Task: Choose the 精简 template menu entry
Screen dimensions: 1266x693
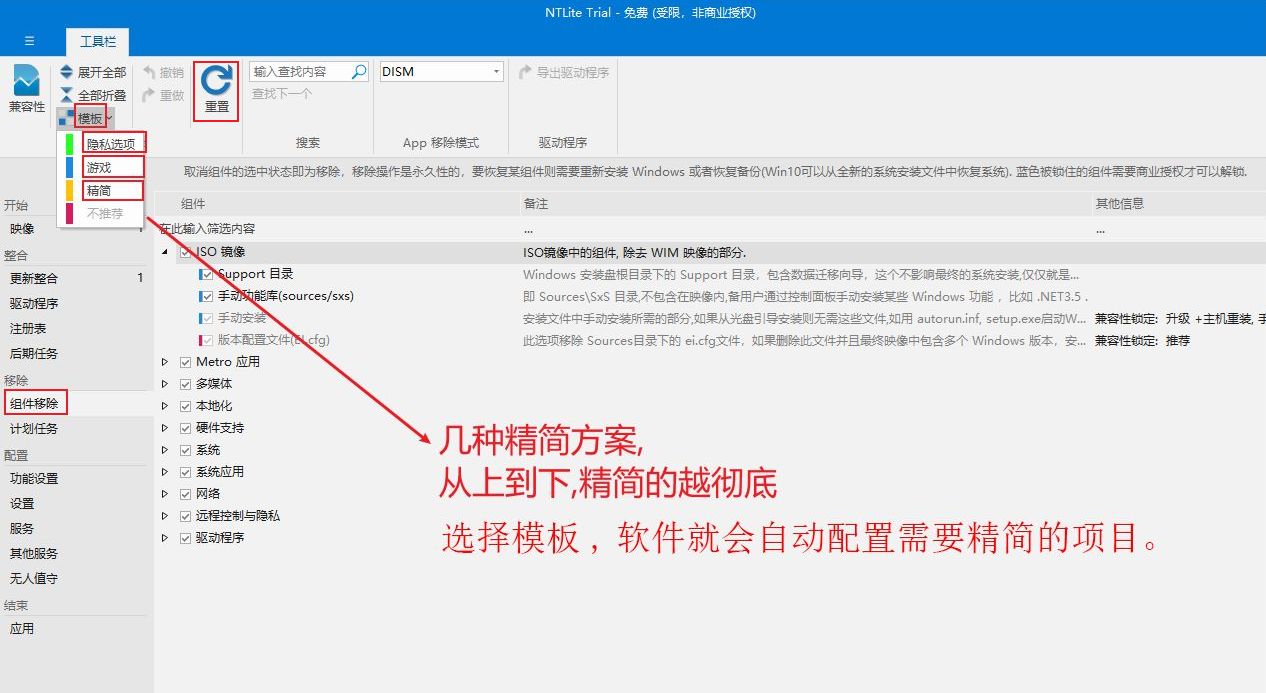Action: pyautogui.click(x=99, y=190)
